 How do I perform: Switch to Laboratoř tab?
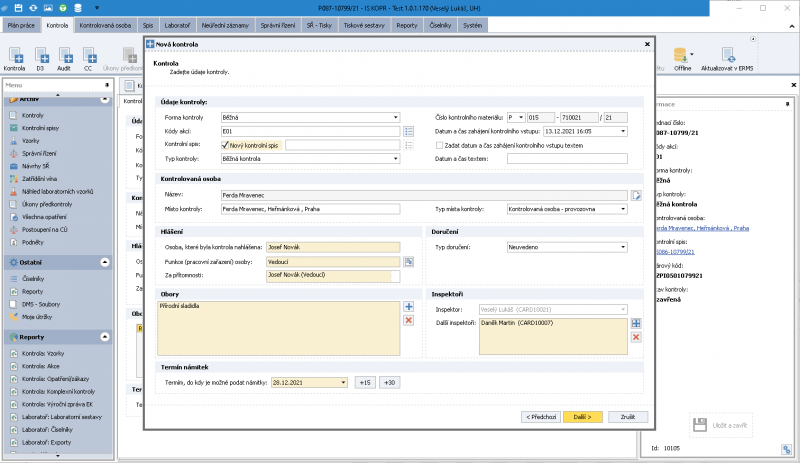[177, 25]
